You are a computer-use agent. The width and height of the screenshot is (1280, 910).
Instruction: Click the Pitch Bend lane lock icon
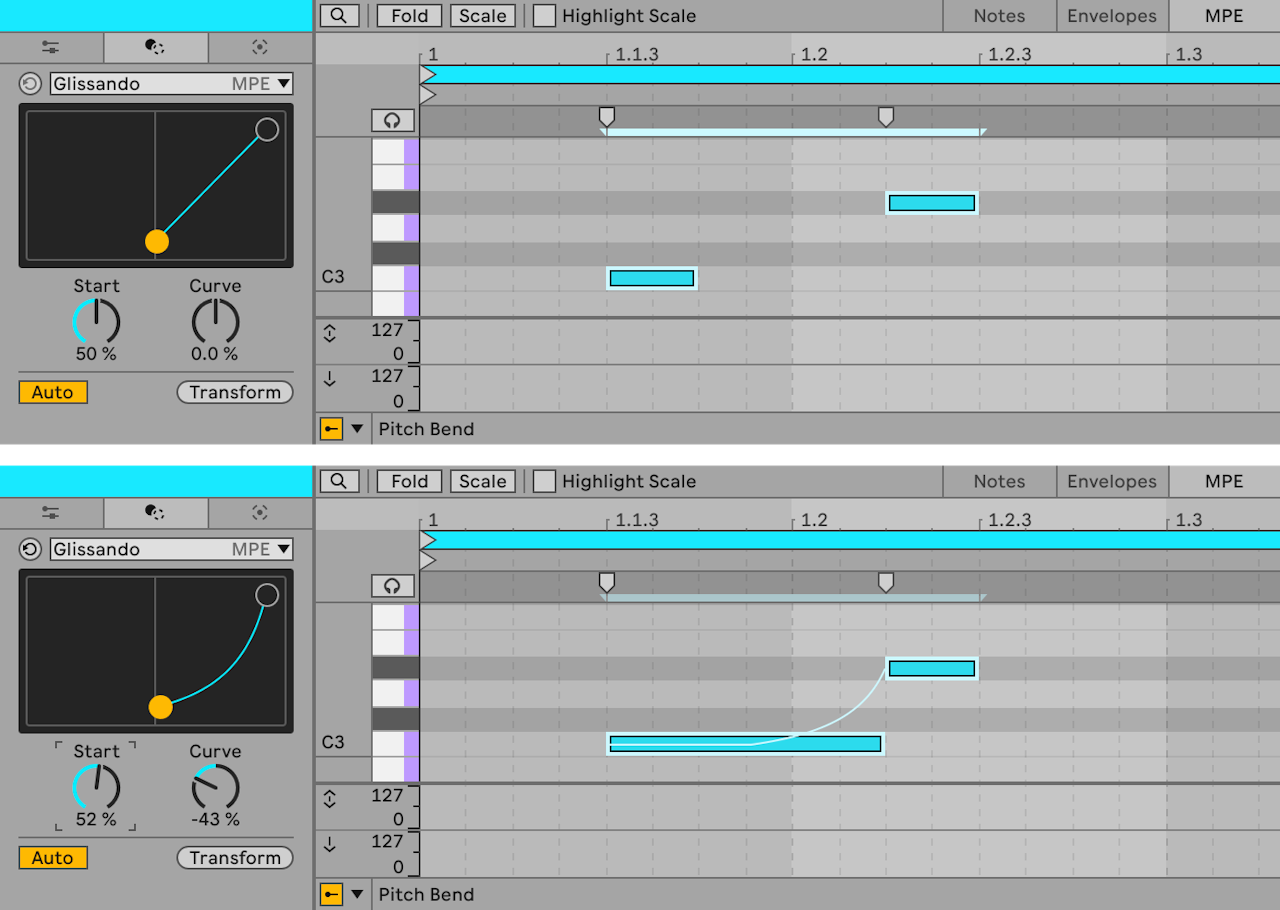330,429
